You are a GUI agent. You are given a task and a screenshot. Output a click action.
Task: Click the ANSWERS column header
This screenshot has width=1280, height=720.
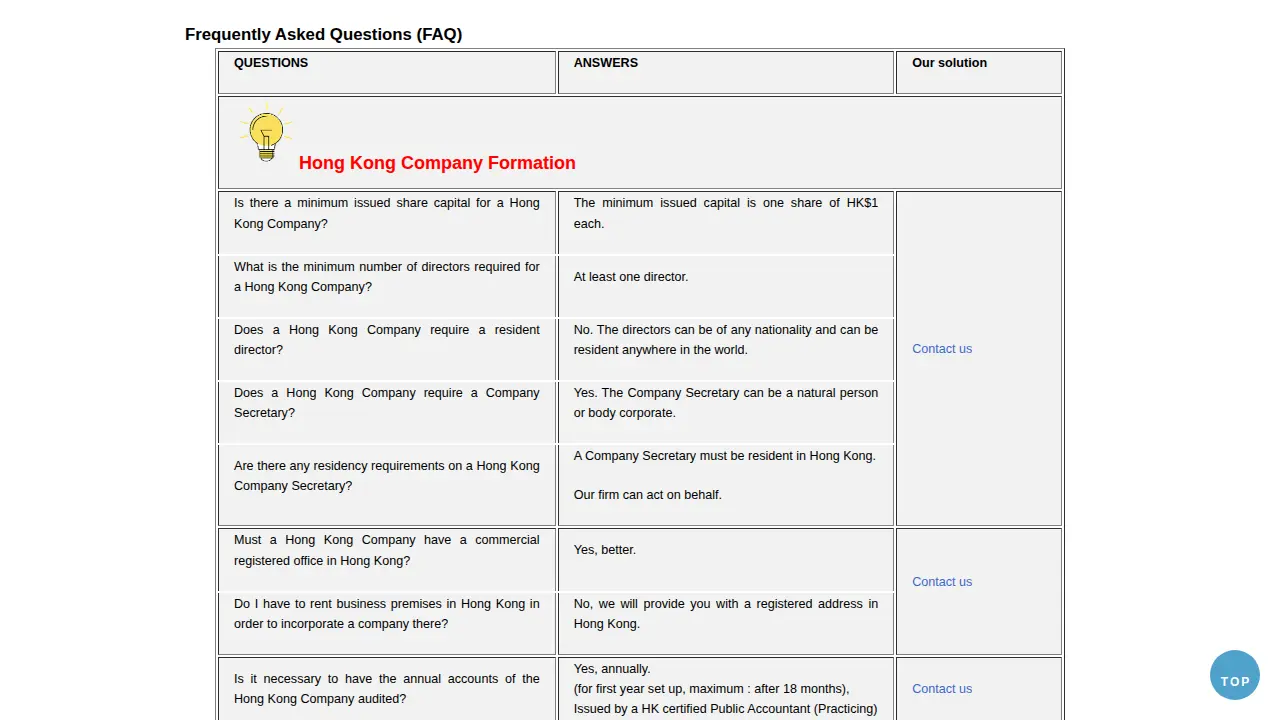coord(606,63)
